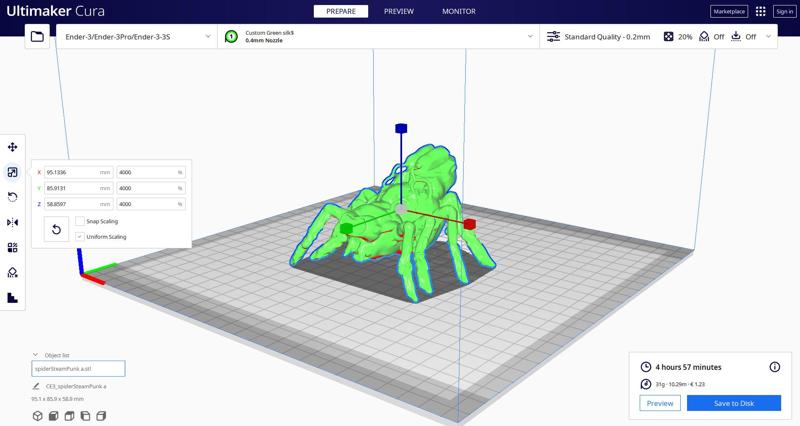The width and height of the screenshot is (800, 426).
Task: Toggle the Uniform Scaling checkbox
Action: point(80,236)
